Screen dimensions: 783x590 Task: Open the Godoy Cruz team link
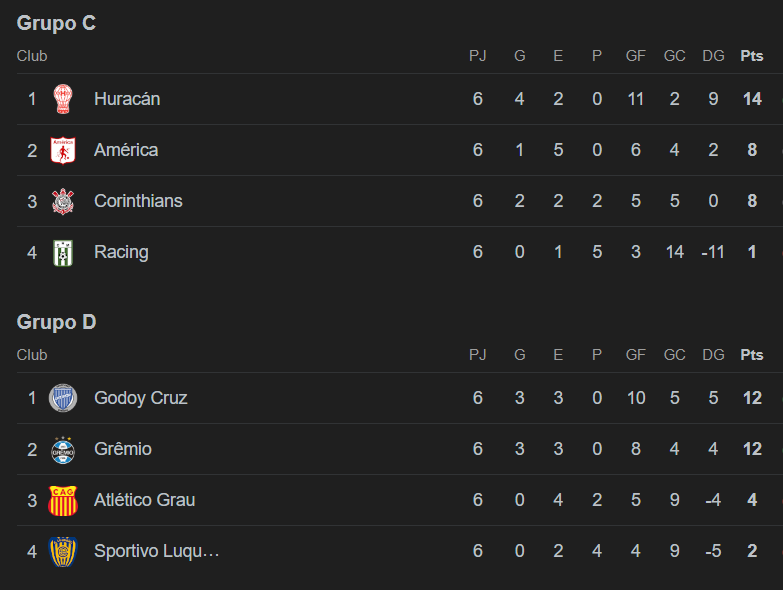tap(141, 398)
